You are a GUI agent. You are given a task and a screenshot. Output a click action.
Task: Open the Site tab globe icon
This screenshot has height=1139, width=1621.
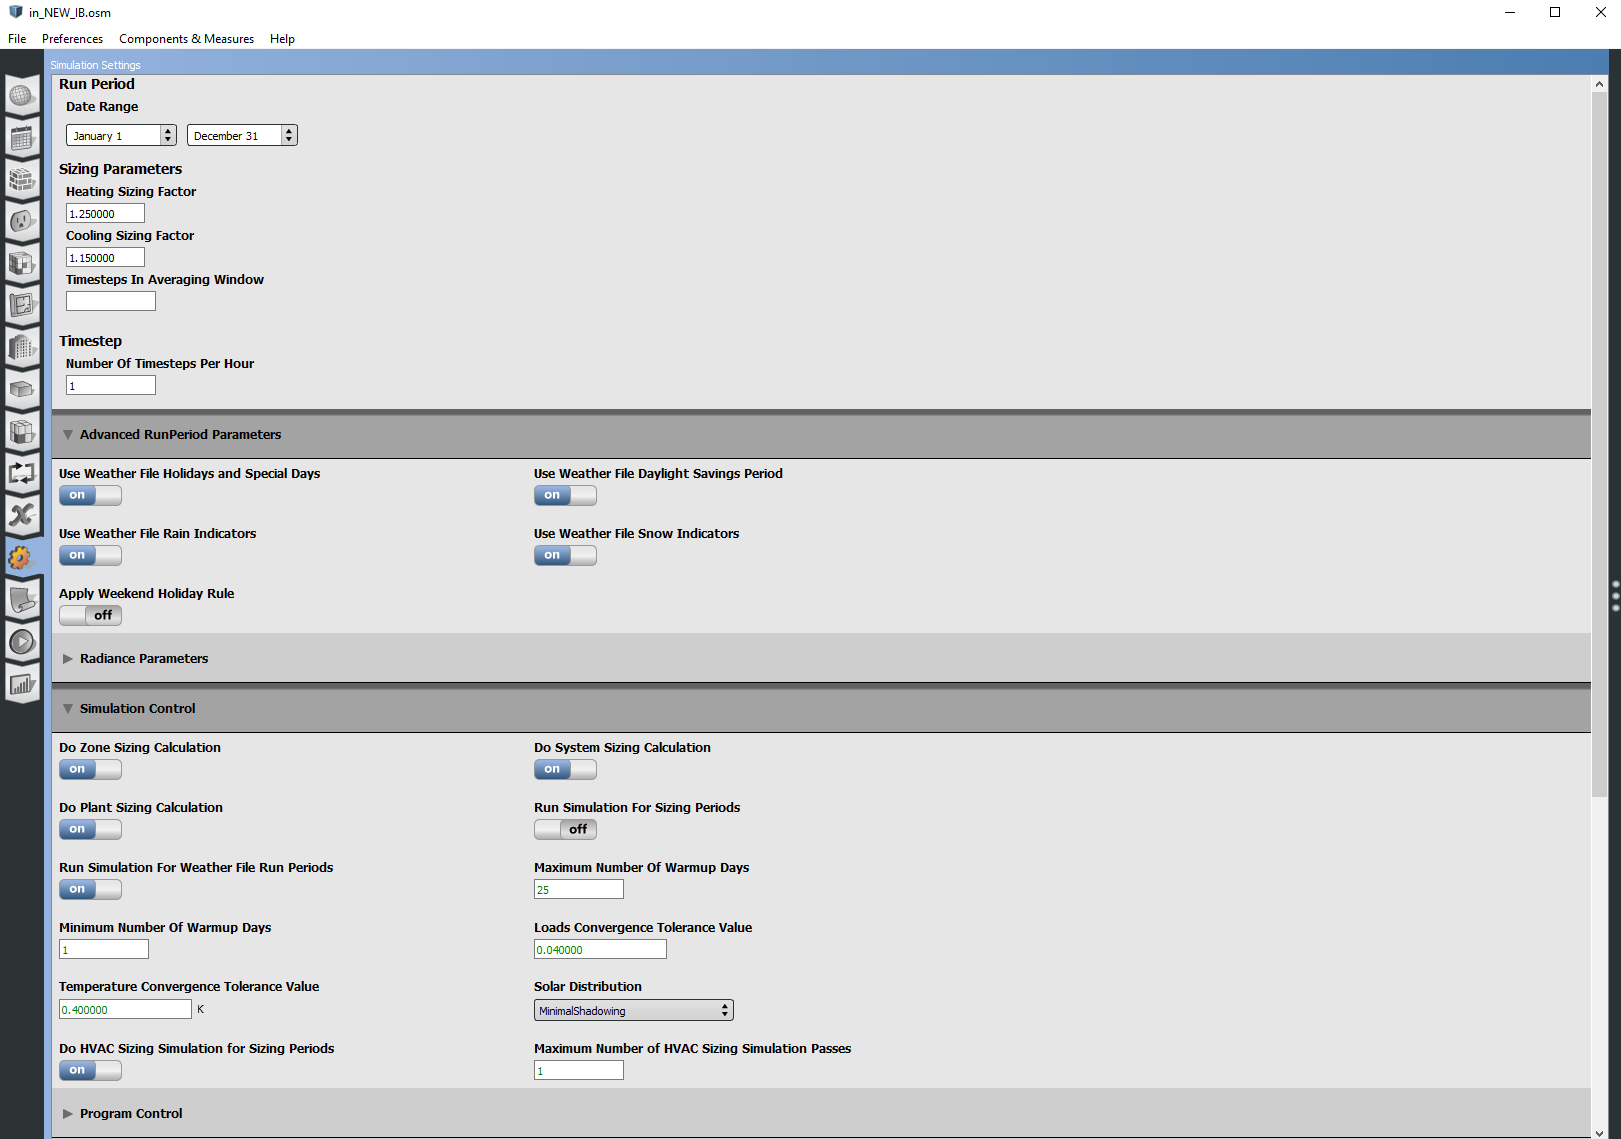[x=22, y=96]
